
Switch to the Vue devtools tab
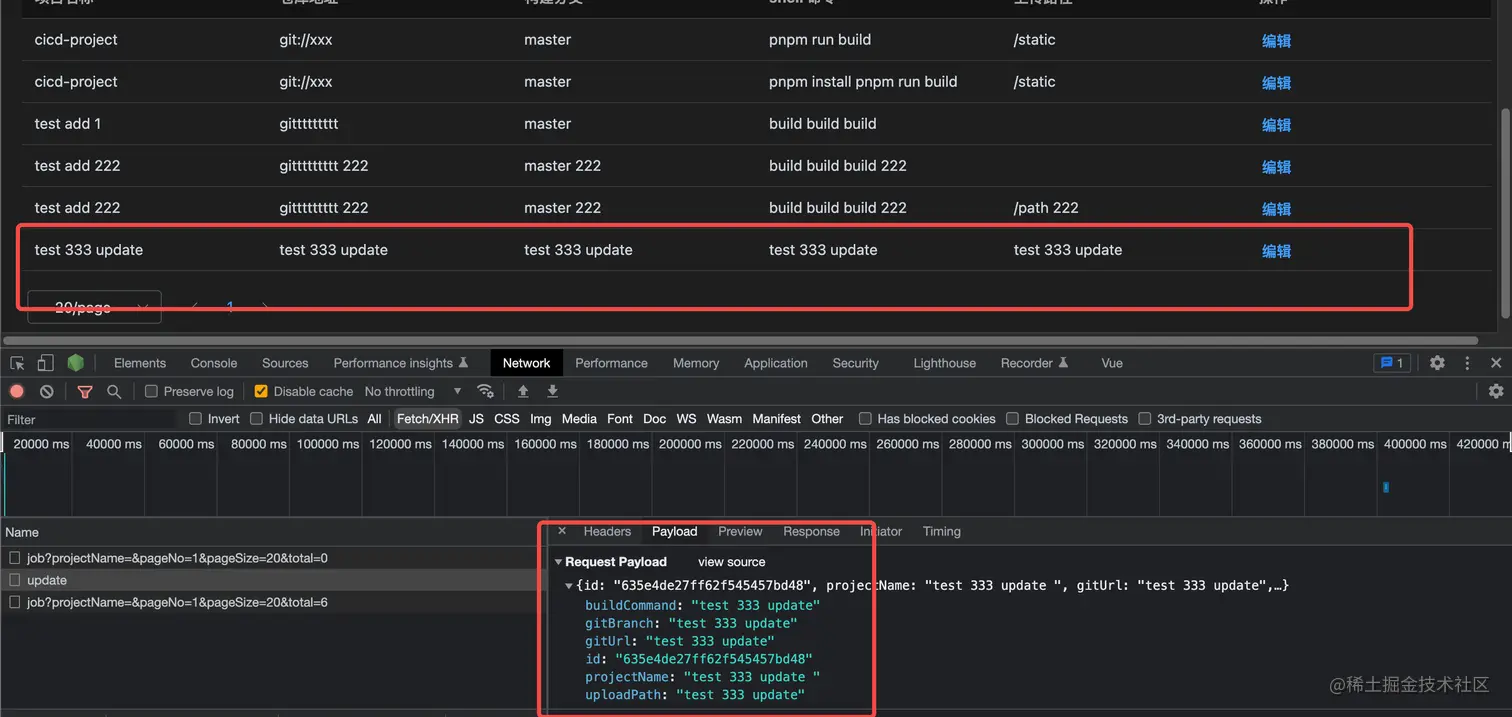point(1112,363)
